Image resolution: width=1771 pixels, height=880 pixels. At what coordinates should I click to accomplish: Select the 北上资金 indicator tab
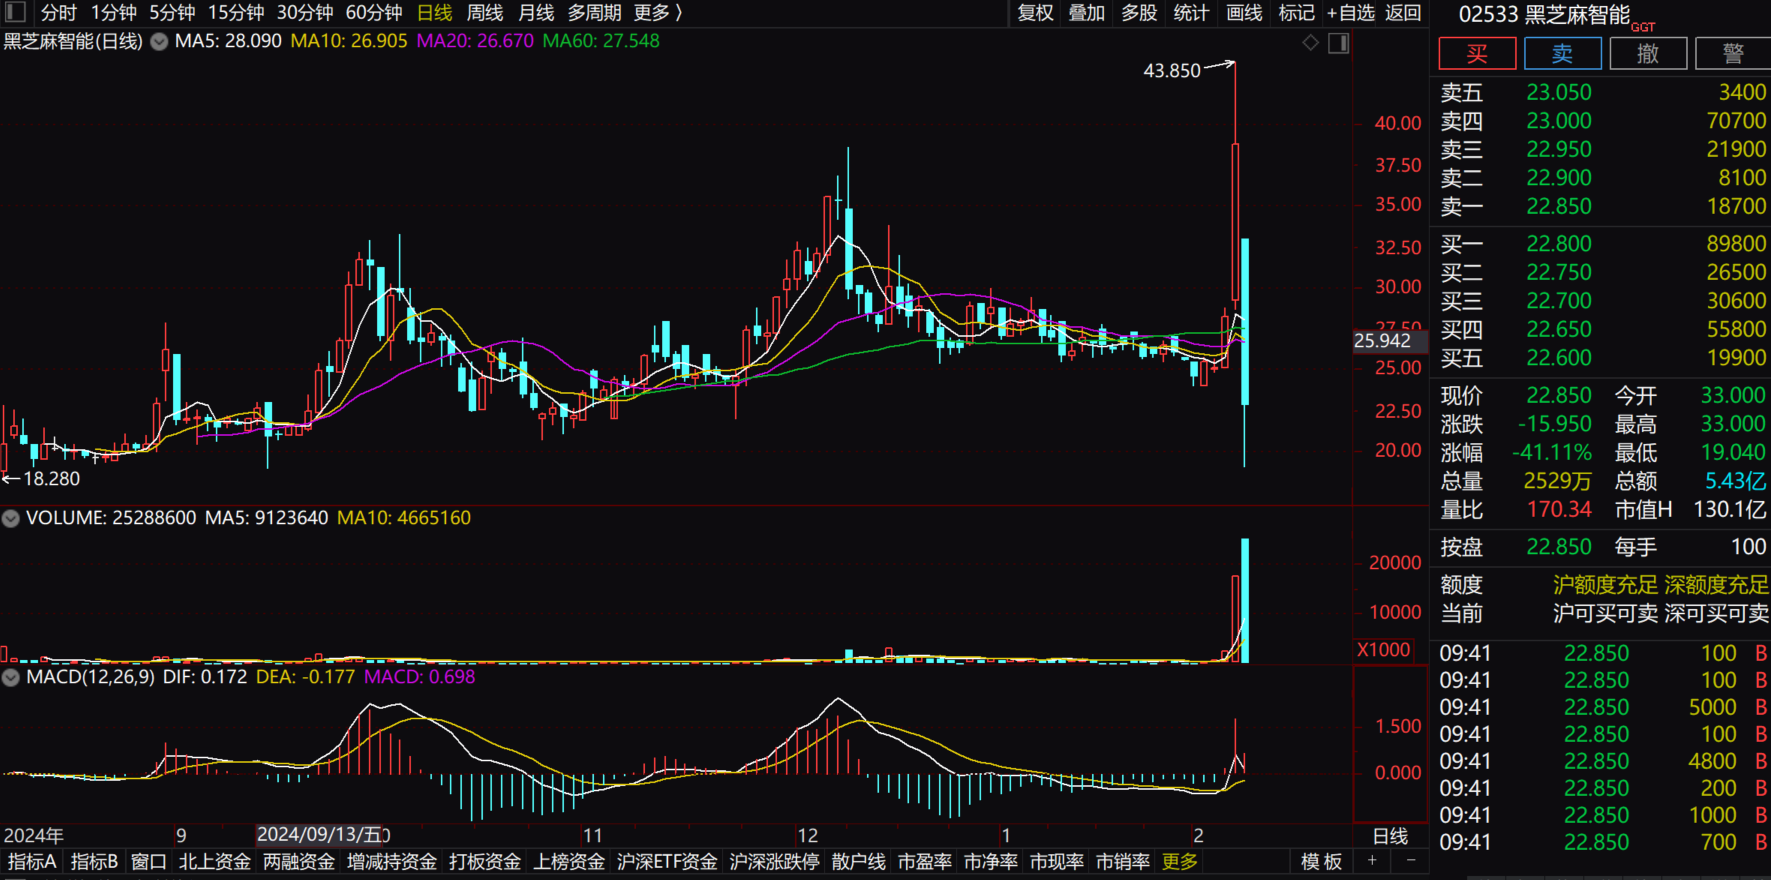coord(214,862)
